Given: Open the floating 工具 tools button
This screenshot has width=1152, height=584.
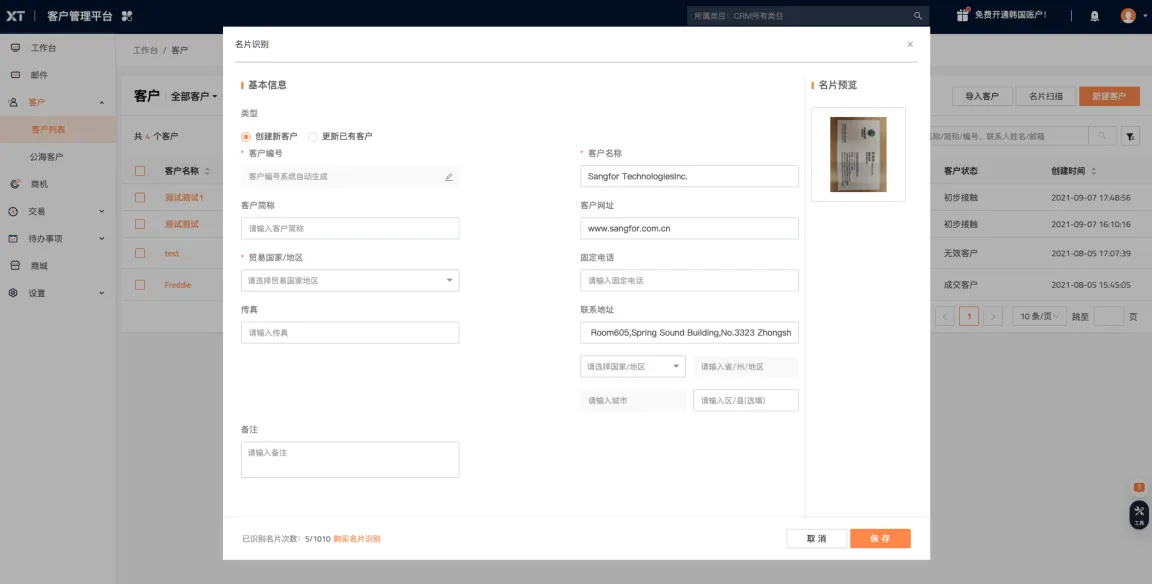Looking at the screenshot, I should click(x=1139, y=514).
